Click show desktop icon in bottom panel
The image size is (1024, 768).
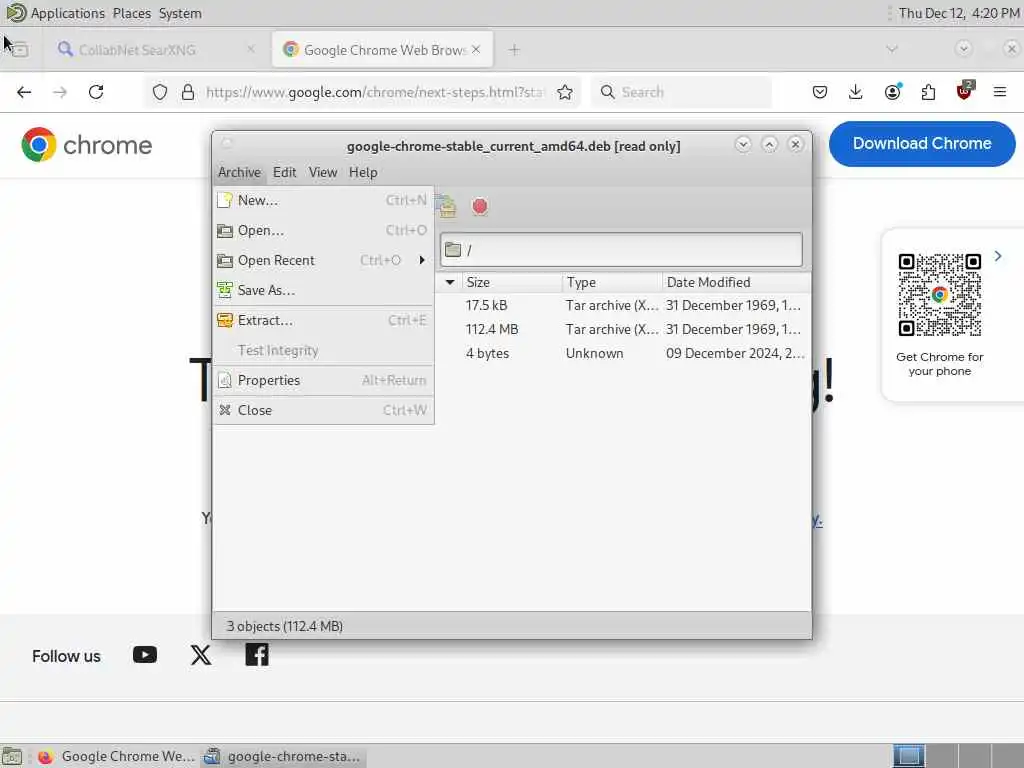coord(12,756)
